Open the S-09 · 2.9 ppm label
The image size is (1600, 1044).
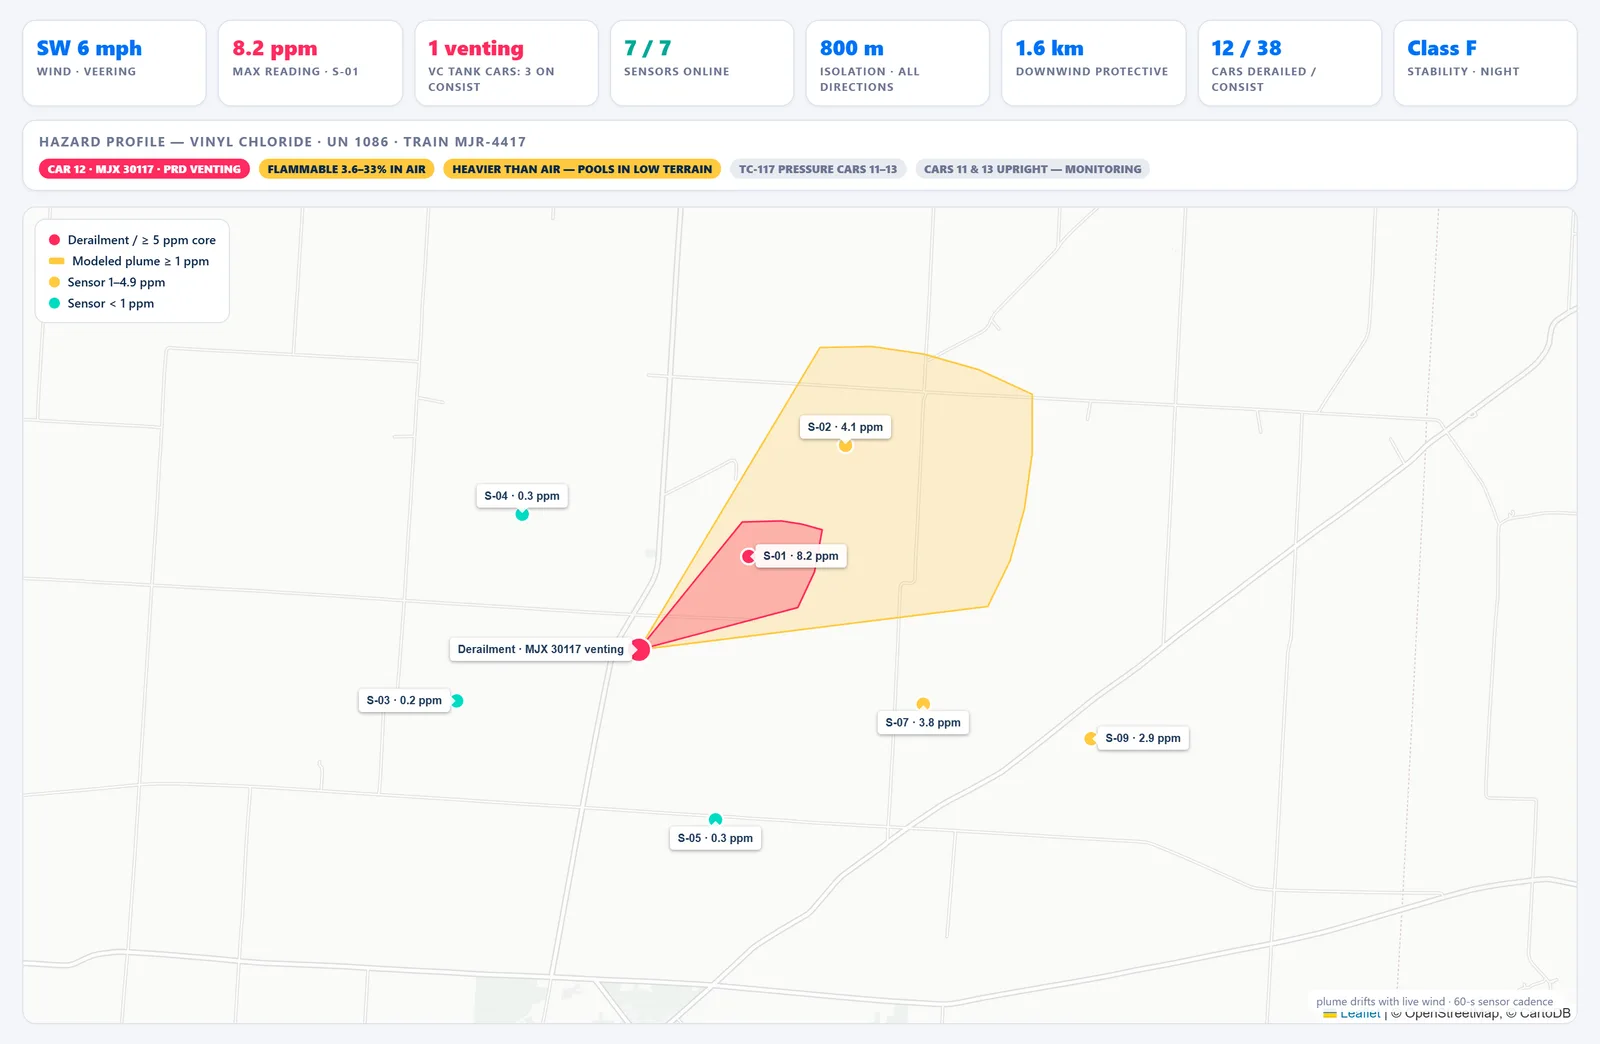pyautogui.click(x=1143, y=739)
